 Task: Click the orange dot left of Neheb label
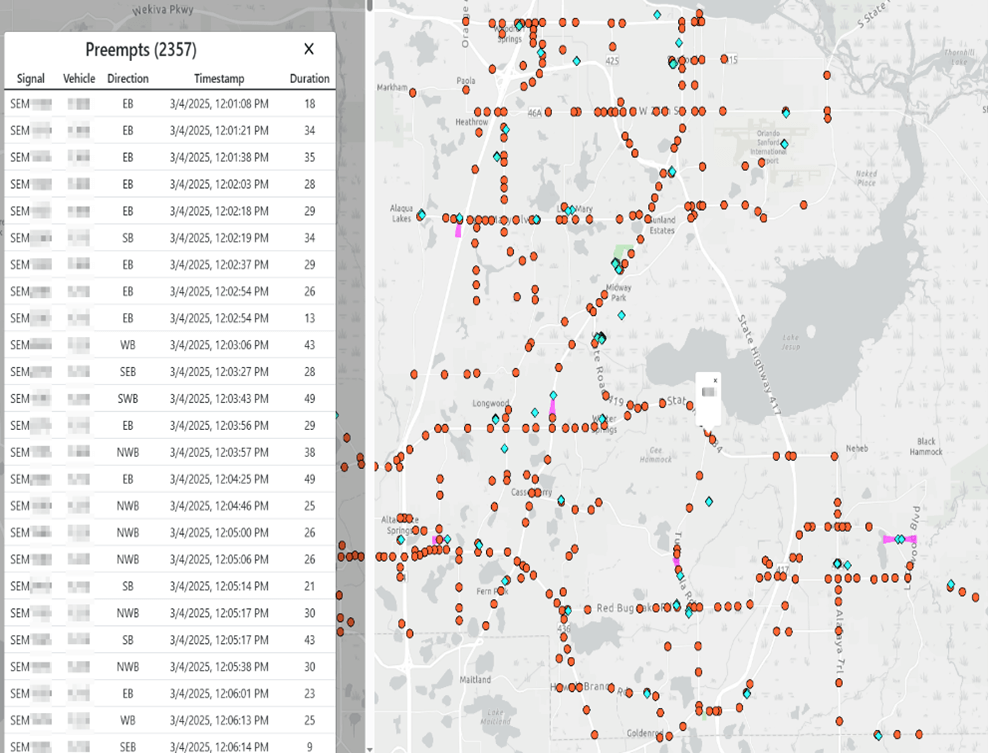835,456
